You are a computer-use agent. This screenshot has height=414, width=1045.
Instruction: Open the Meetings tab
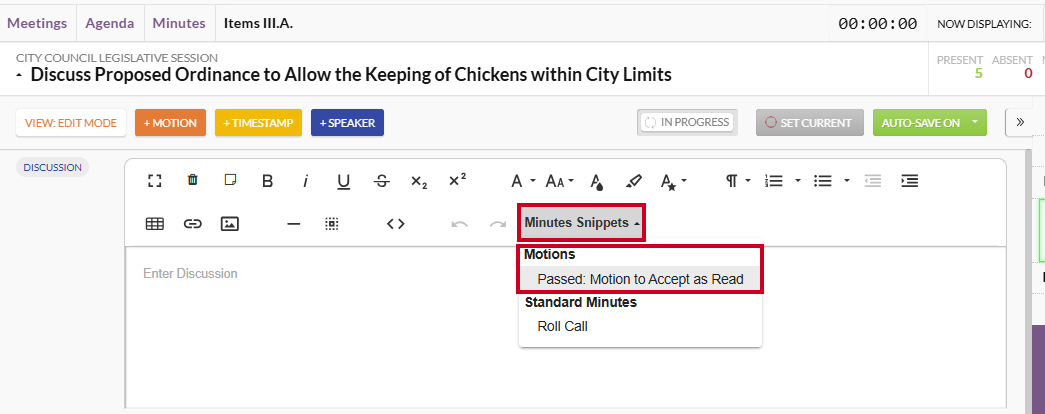click(x=37, y=23)
